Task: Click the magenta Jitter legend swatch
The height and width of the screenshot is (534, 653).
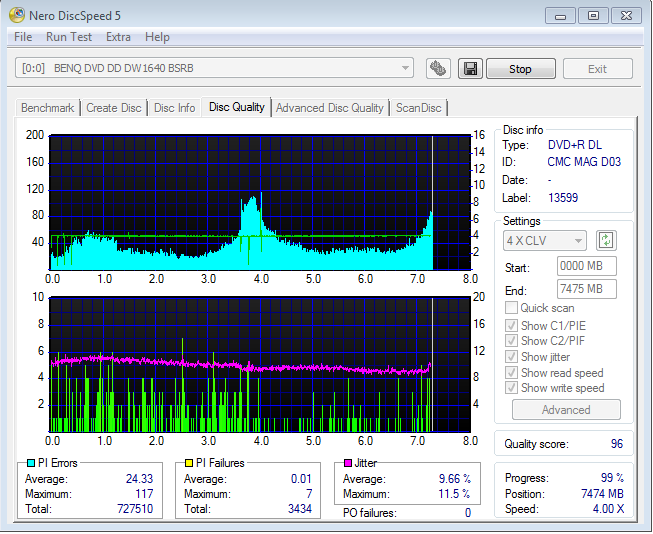Action: click(348, 463)
